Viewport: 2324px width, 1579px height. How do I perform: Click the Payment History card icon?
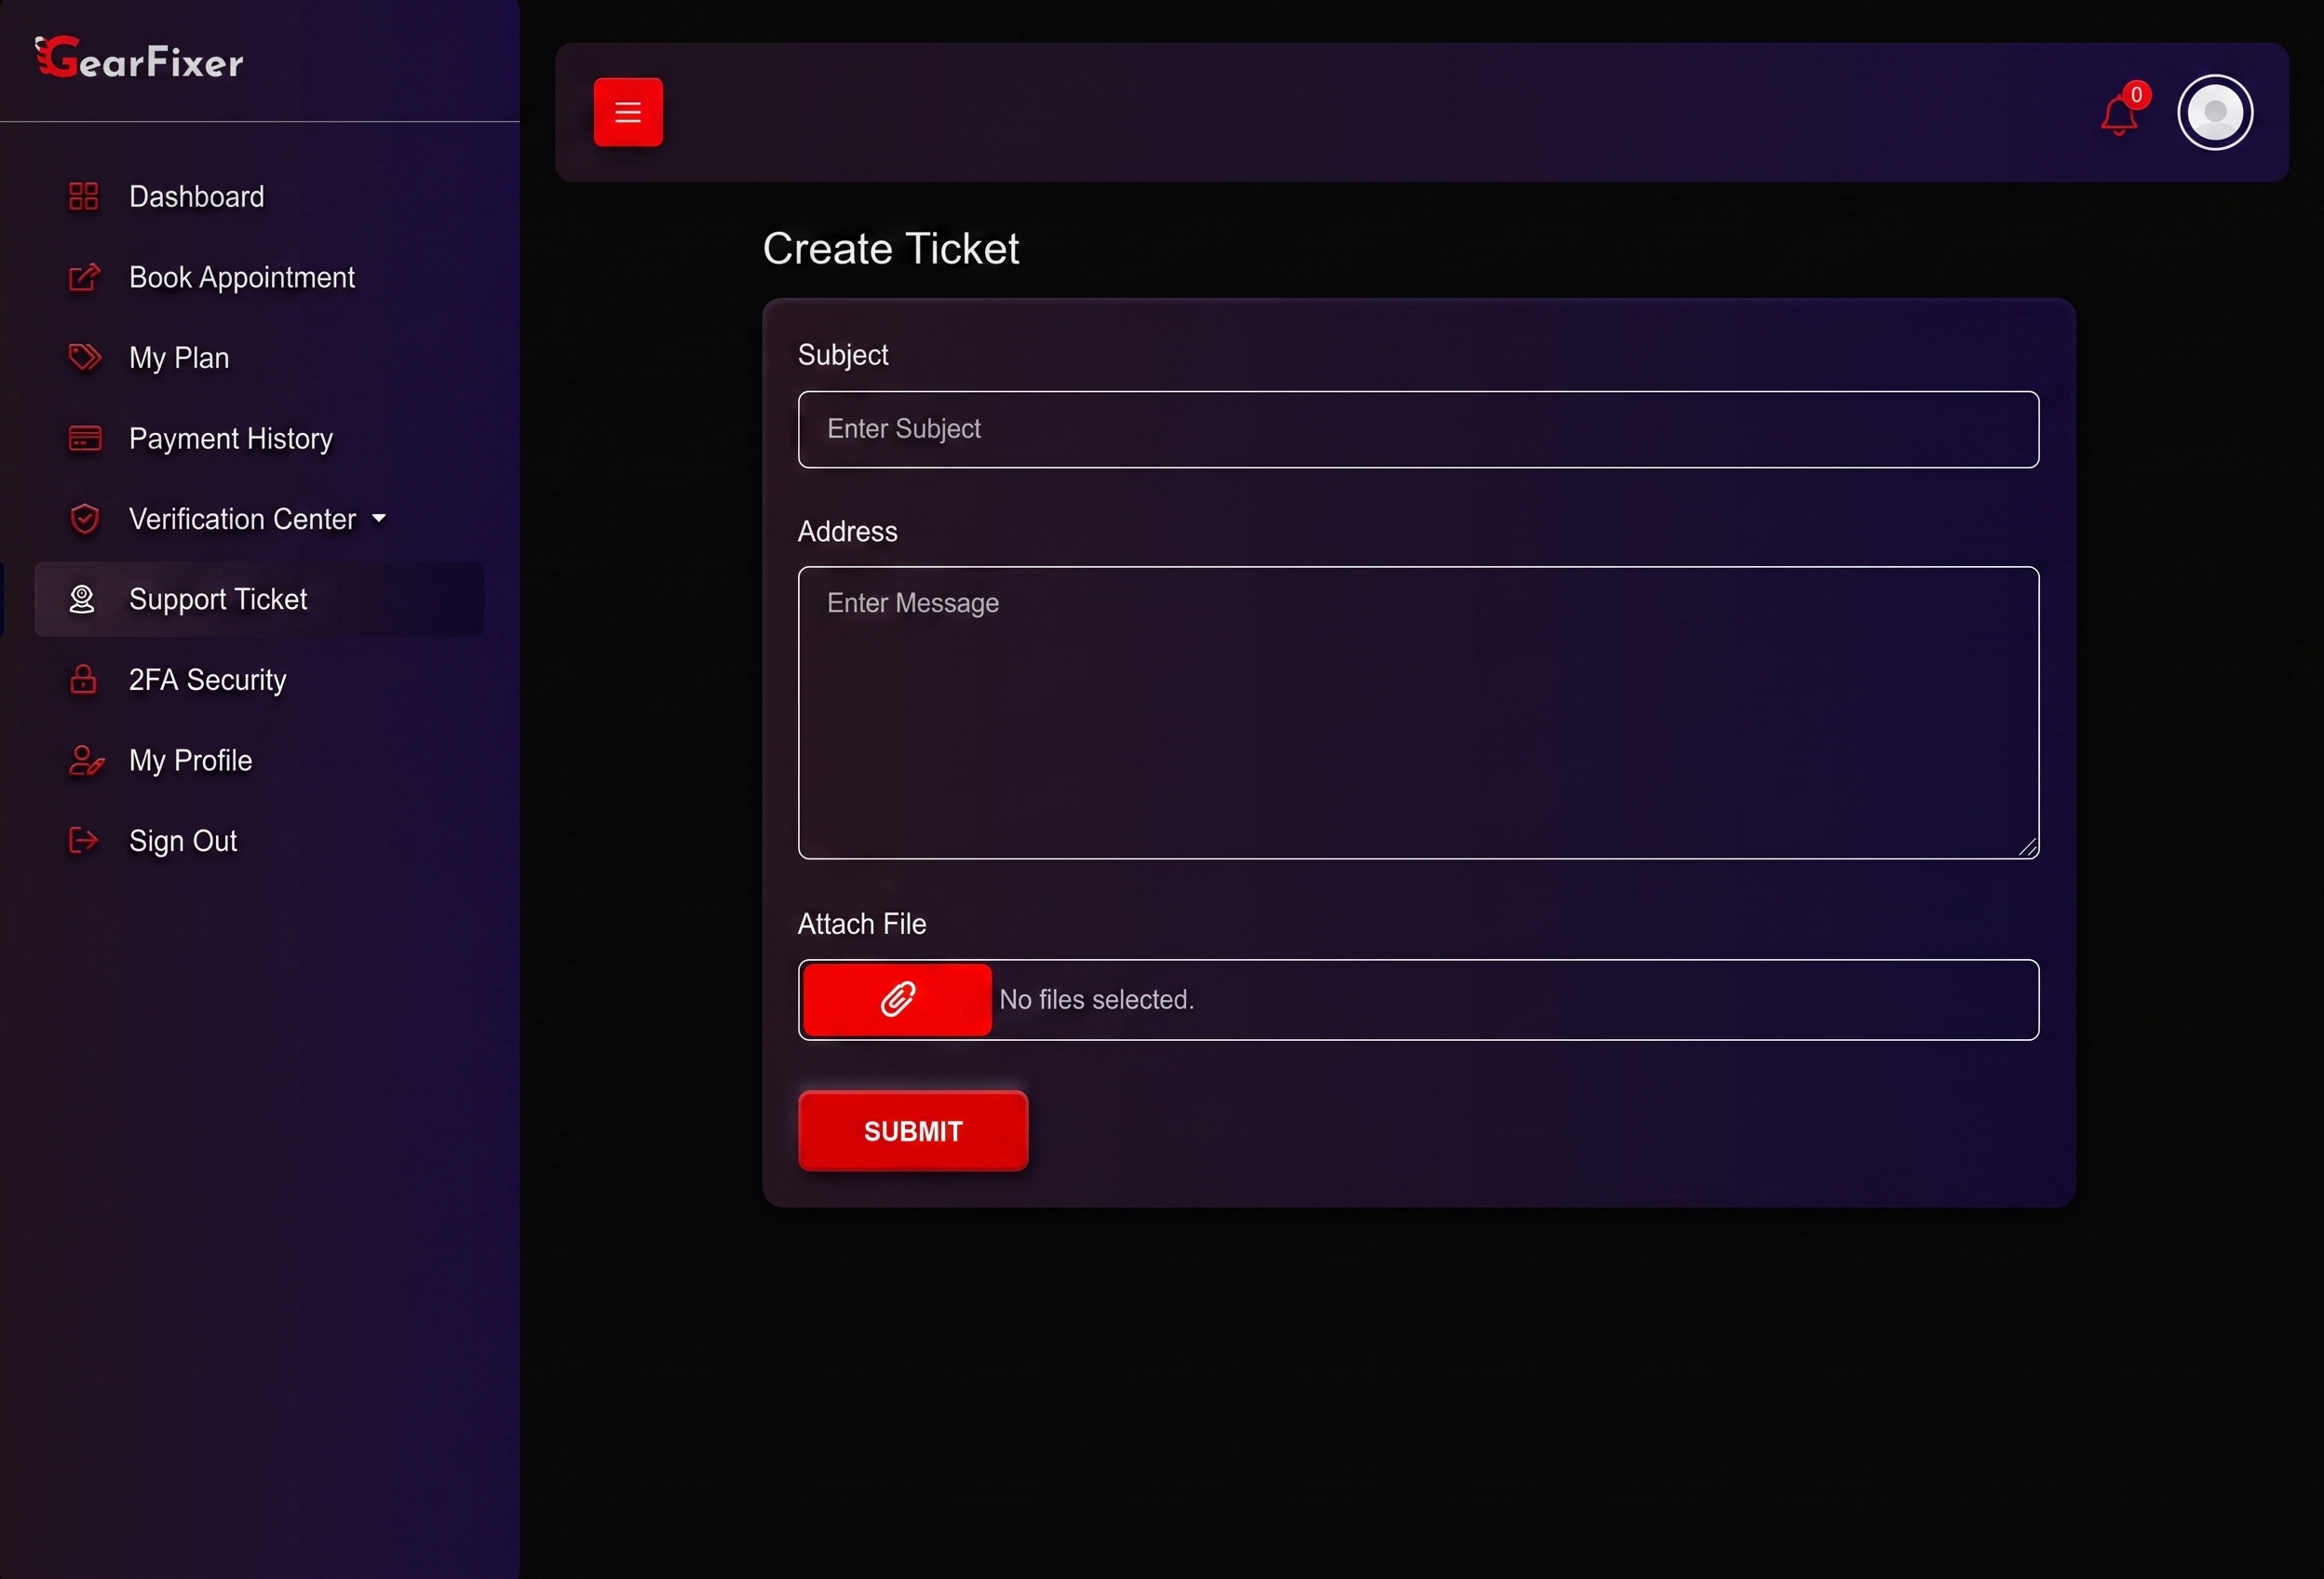(84, 438)
